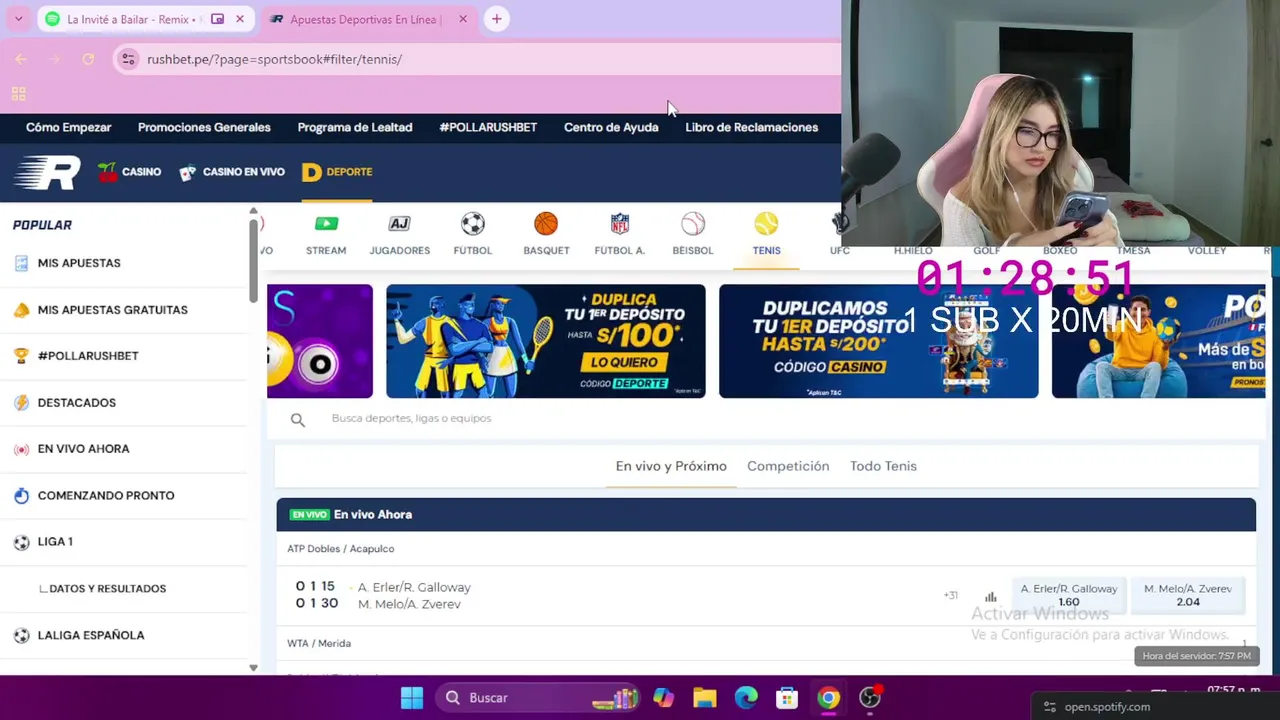Open Cómo Empezar menu item
1280x720 pixels.
(x=68, y=127)
